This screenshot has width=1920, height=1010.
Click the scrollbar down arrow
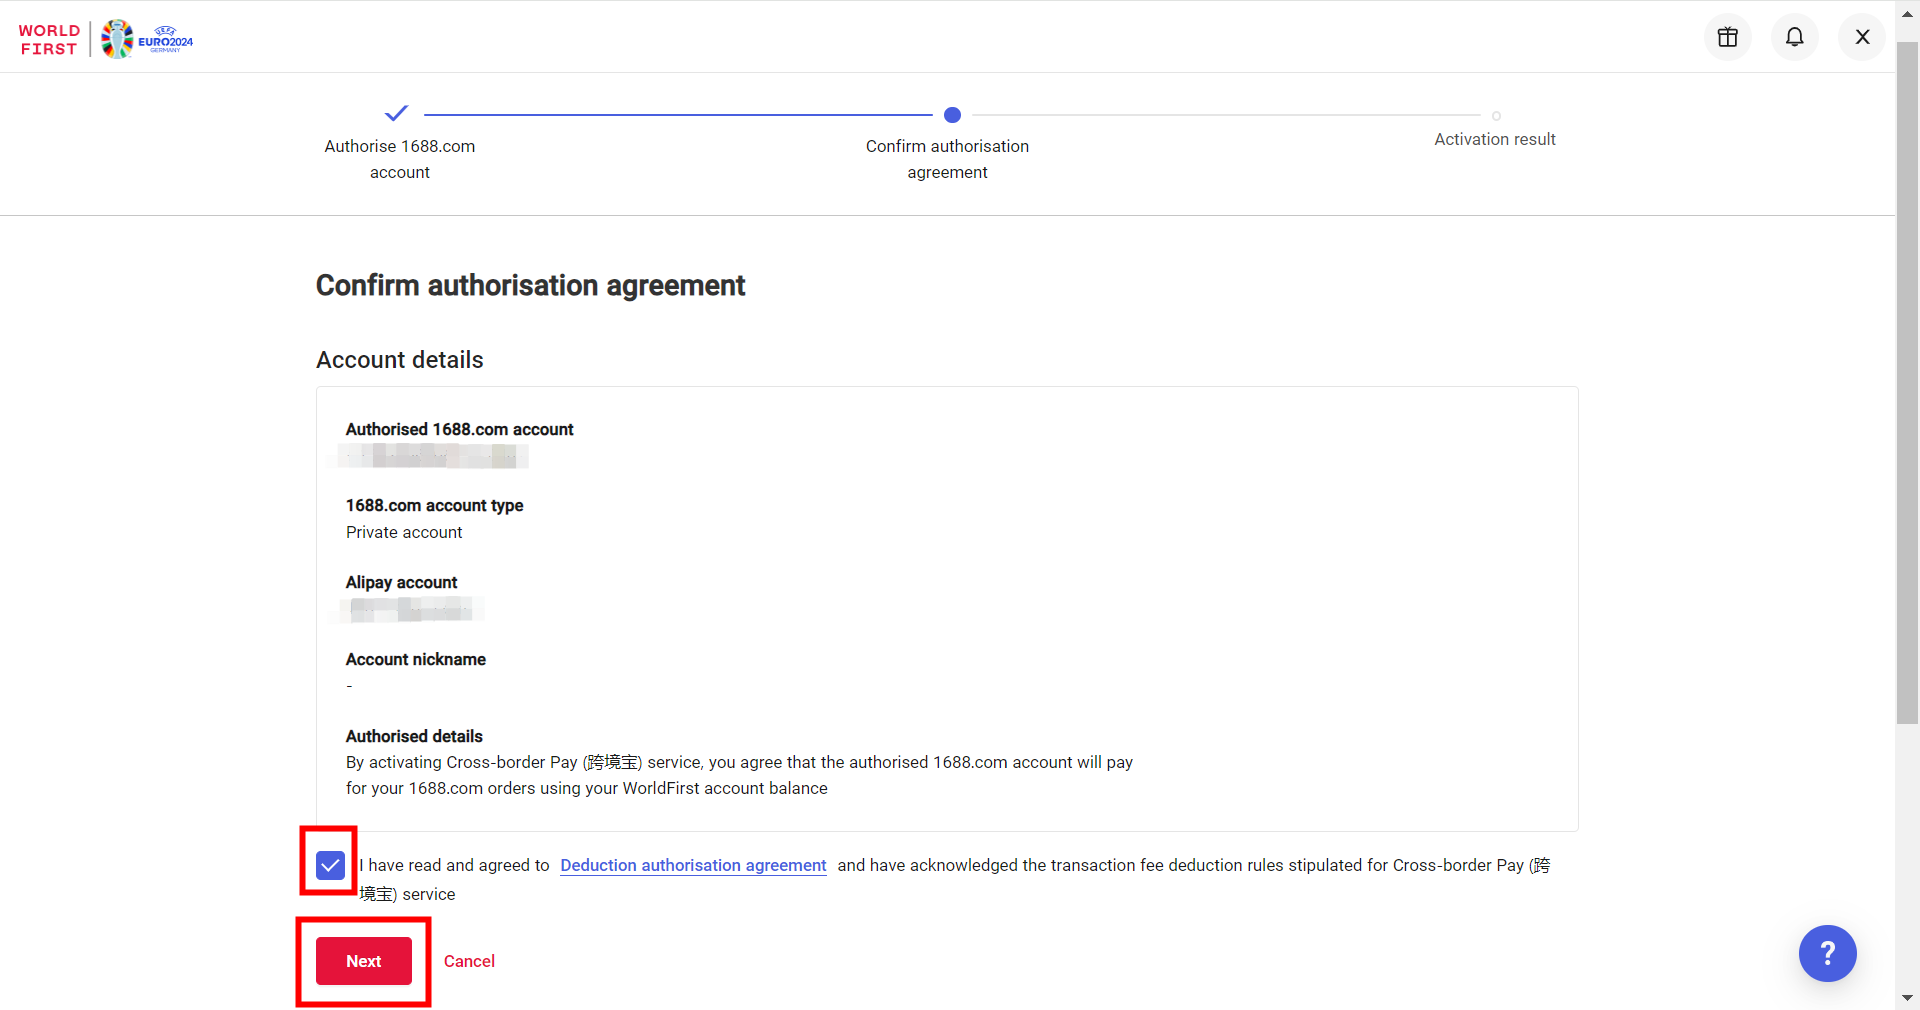pos(1907,997)
